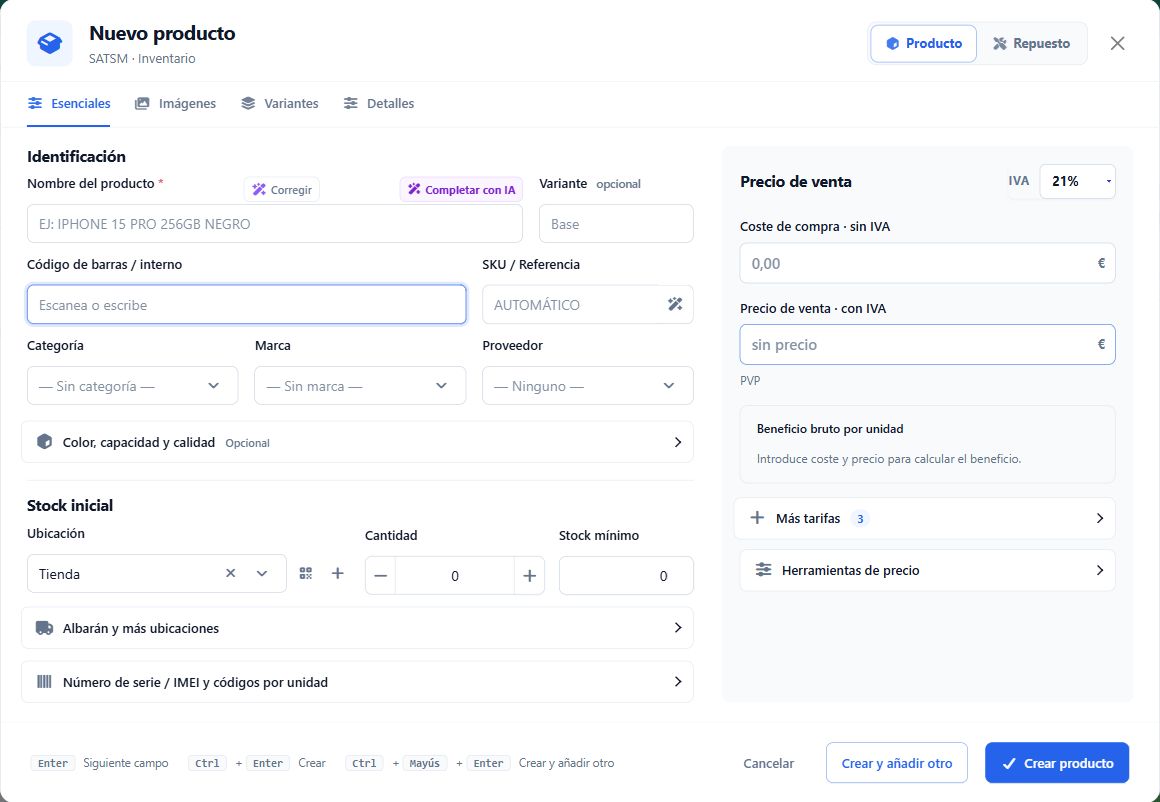Click the Precio de venta con IVA field

coord(927,345)
